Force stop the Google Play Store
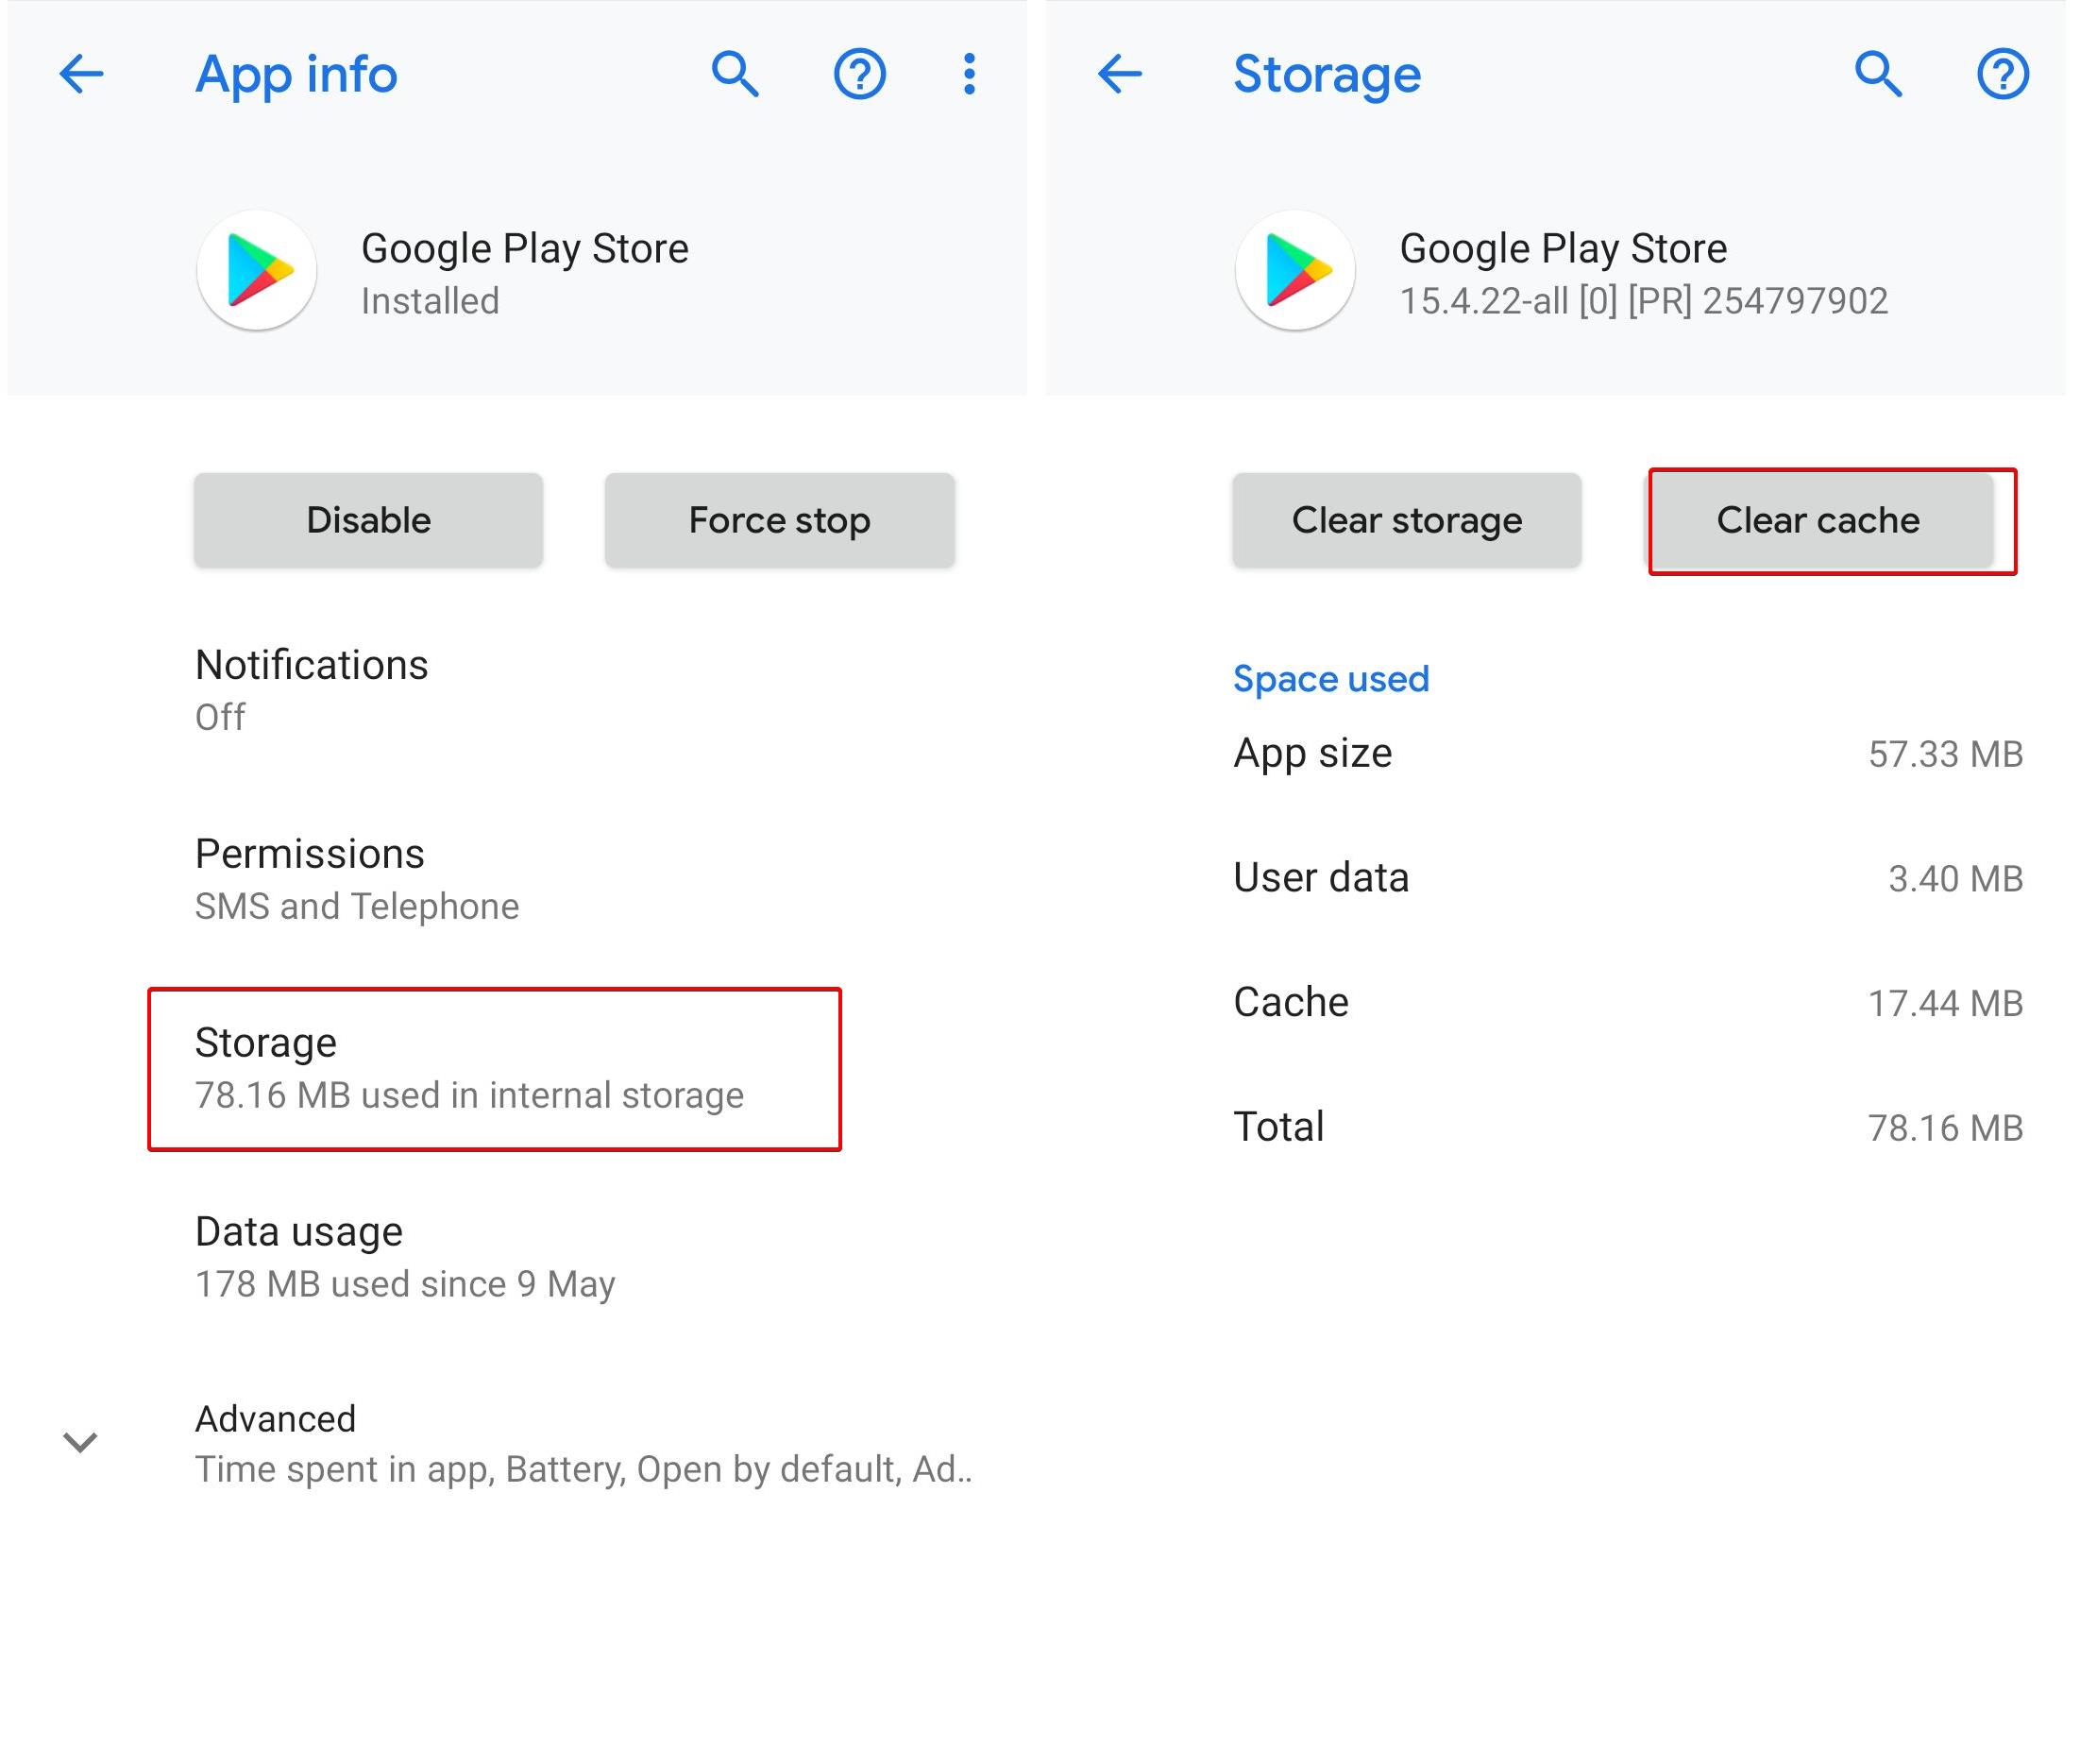Screen dimensions: 2080x1764 tap(779, 519)
